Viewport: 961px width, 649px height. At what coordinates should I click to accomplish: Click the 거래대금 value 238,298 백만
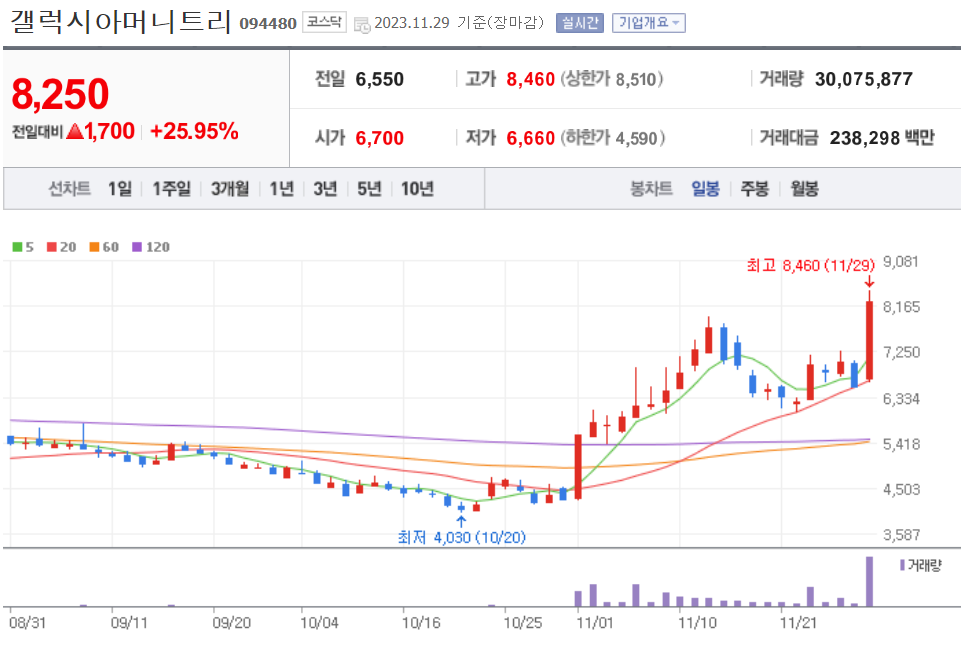(882, 139)
